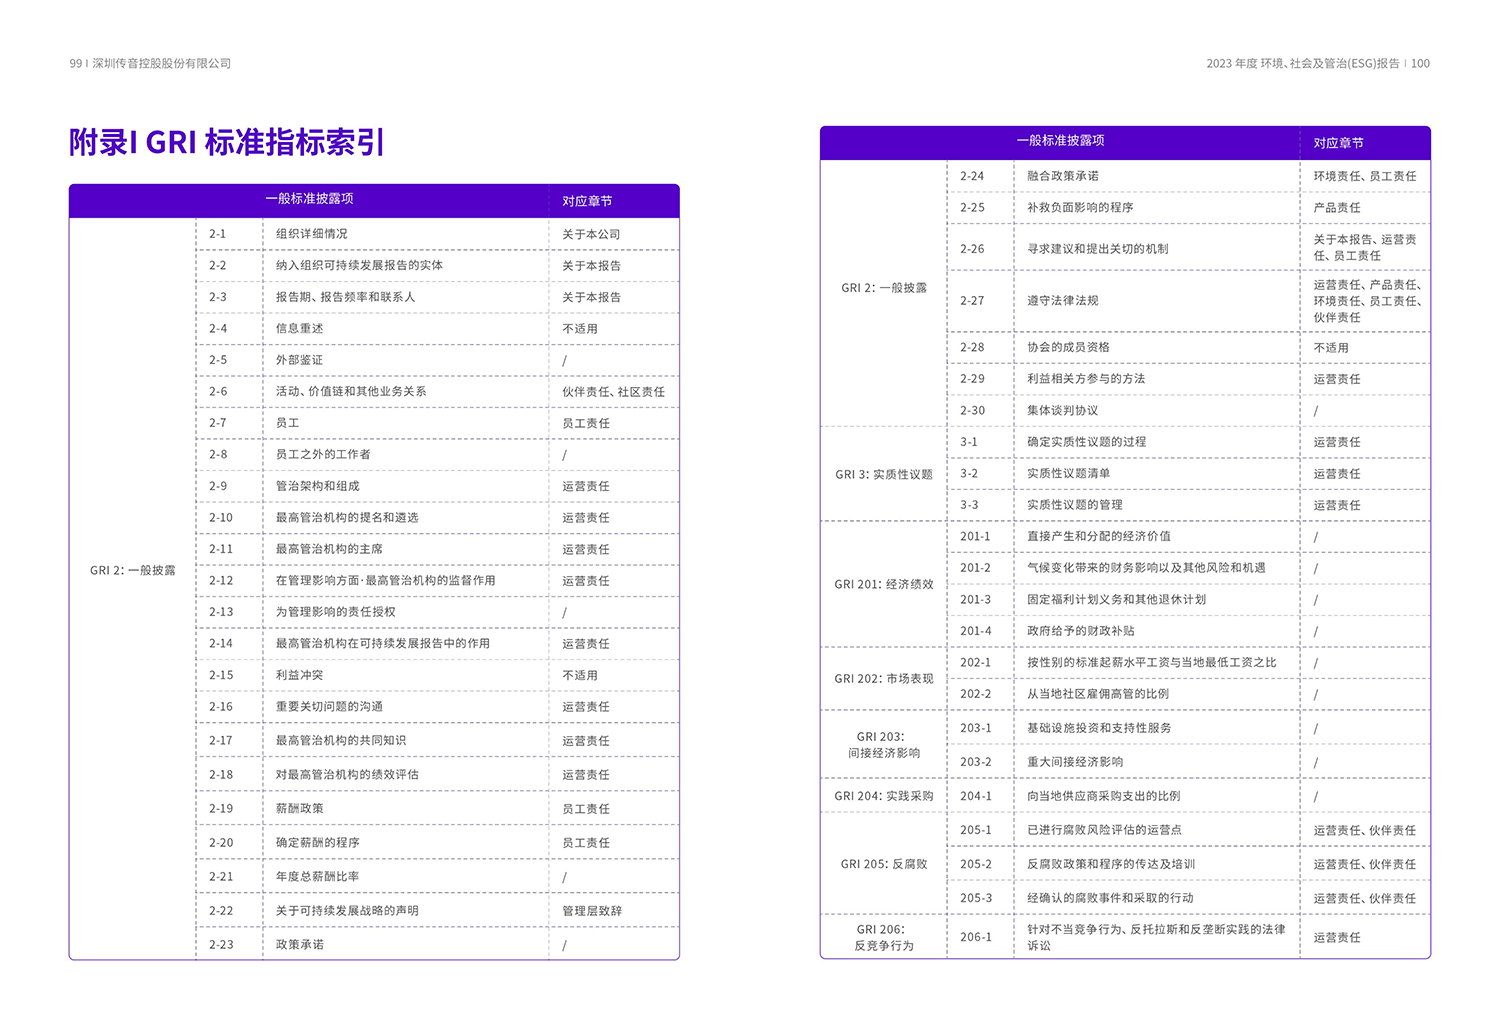The image size is (1500, 1016).
Task: Select the 2-19 薪酬政策 row
Action: 299,809
